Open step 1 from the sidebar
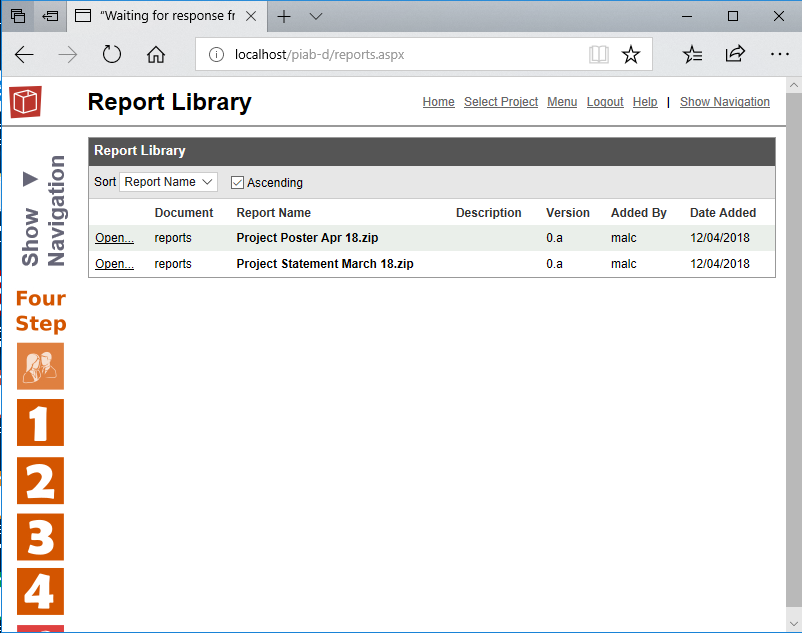802x633 pixels. tap(40, 422)
